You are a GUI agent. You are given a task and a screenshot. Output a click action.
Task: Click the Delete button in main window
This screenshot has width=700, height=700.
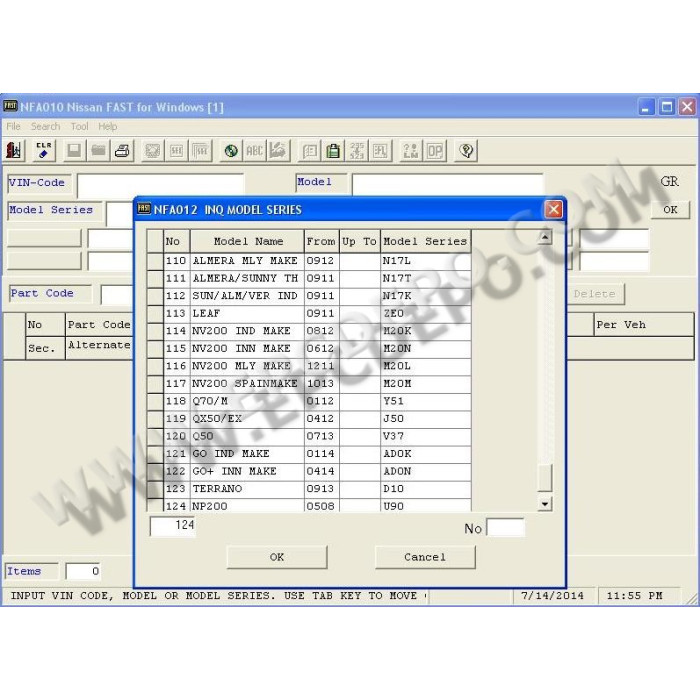pos(595,294)
